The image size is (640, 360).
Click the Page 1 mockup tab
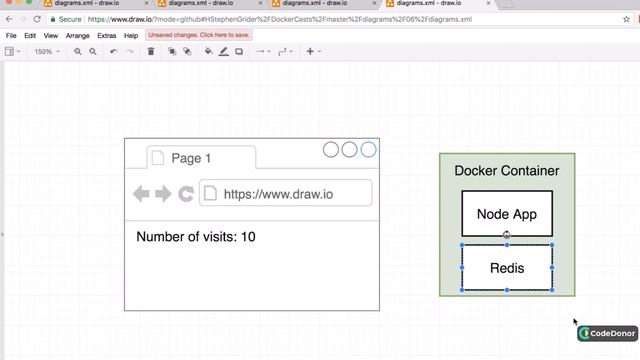201,158
